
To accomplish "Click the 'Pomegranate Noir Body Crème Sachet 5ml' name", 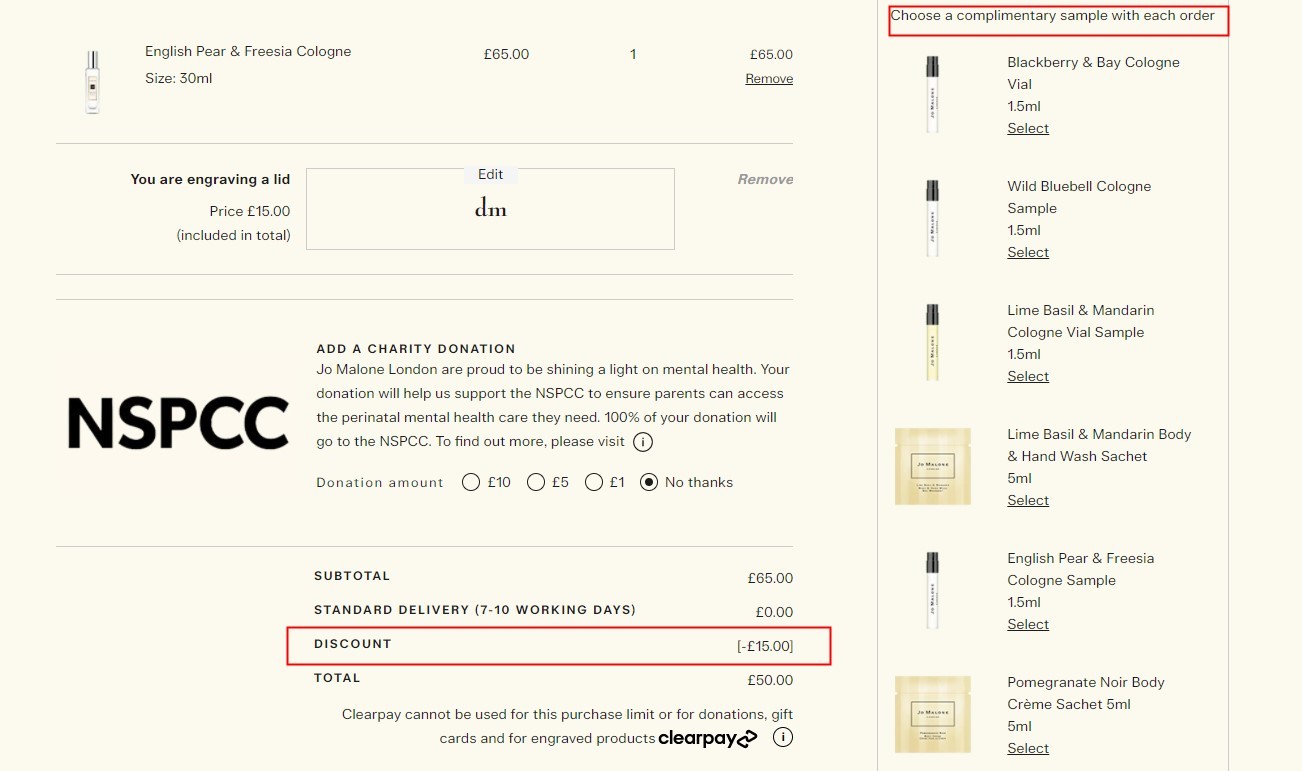I will coord(1086,693).
